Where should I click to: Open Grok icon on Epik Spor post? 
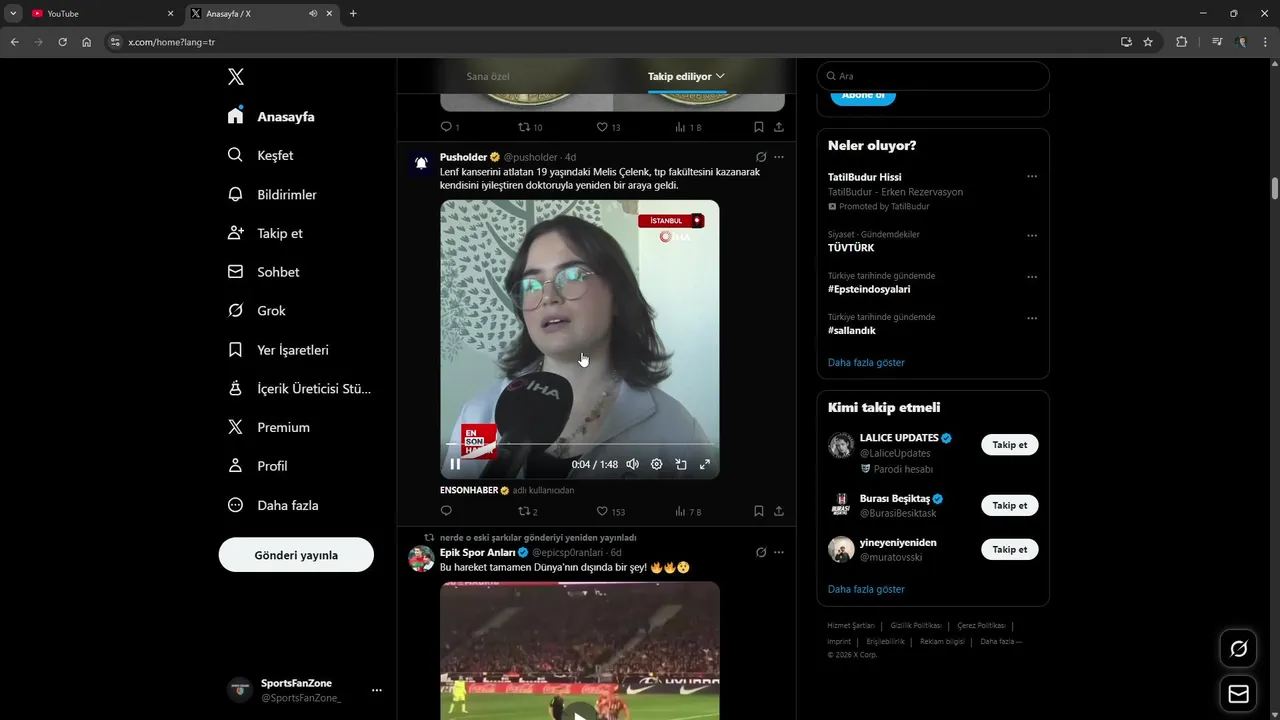(x=761, y=552)
